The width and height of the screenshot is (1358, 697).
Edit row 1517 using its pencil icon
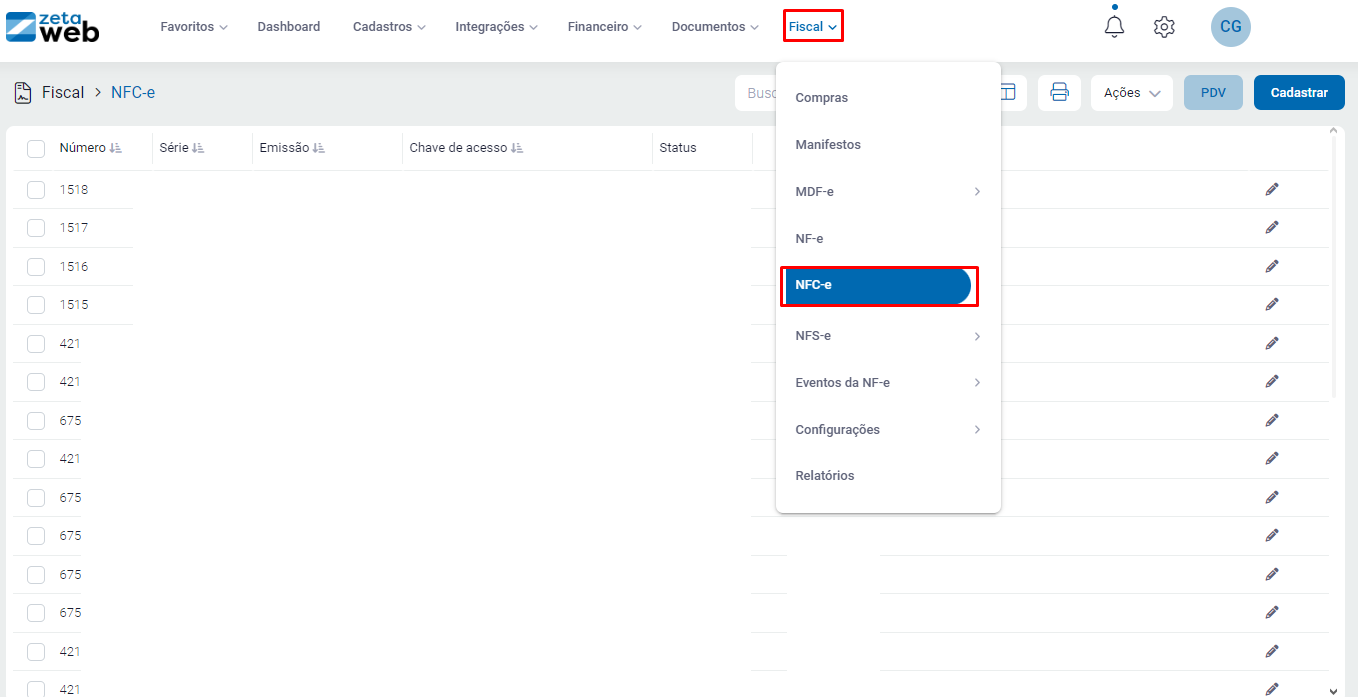click(1272, 228)
